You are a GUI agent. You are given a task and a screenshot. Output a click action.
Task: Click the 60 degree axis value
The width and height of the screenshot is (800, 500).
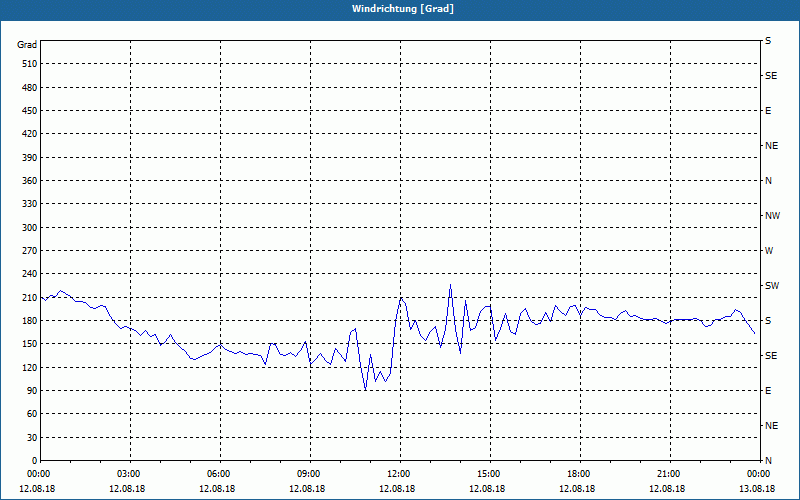coord(32,414)
